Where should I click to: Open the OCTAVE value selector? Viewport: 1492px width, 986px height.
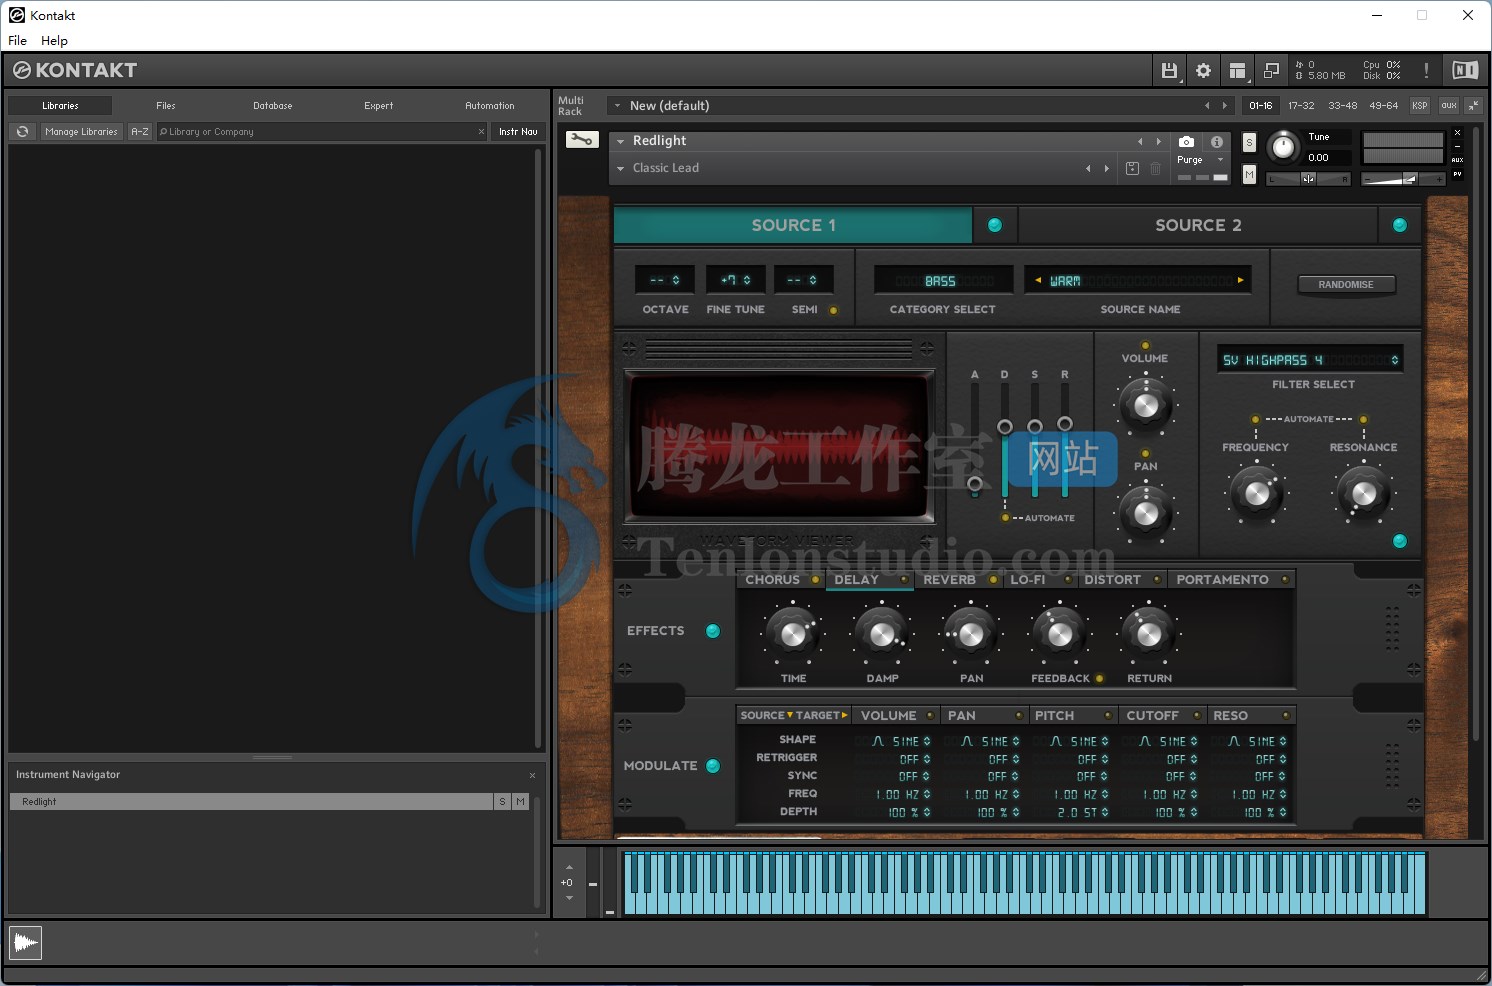click(665, 280)
